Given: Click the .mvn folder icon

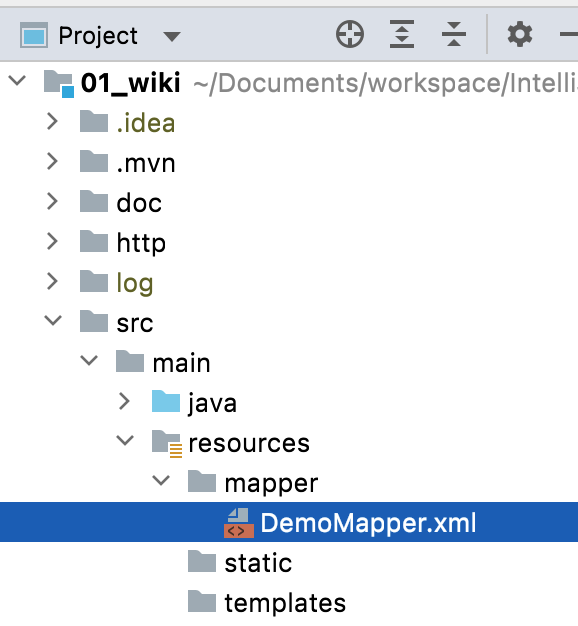Looking at the screenshot, I should tap(94, 161).
